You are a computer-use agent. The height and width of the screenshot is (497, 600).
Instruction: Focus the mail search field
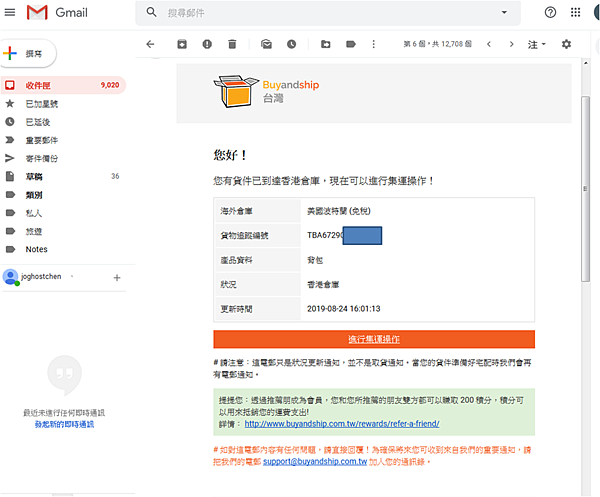coord(329,13)
